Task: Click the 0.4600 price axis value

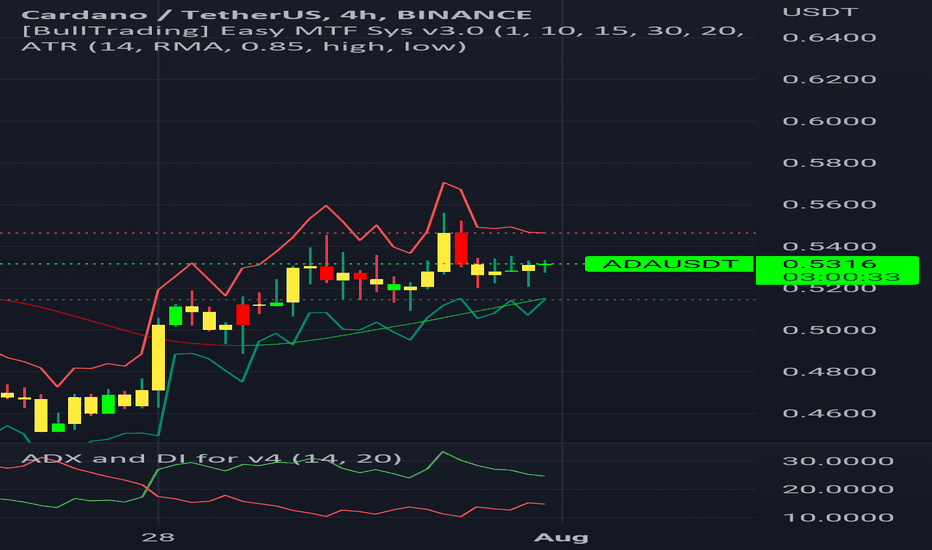Action: tap(829, 413)
